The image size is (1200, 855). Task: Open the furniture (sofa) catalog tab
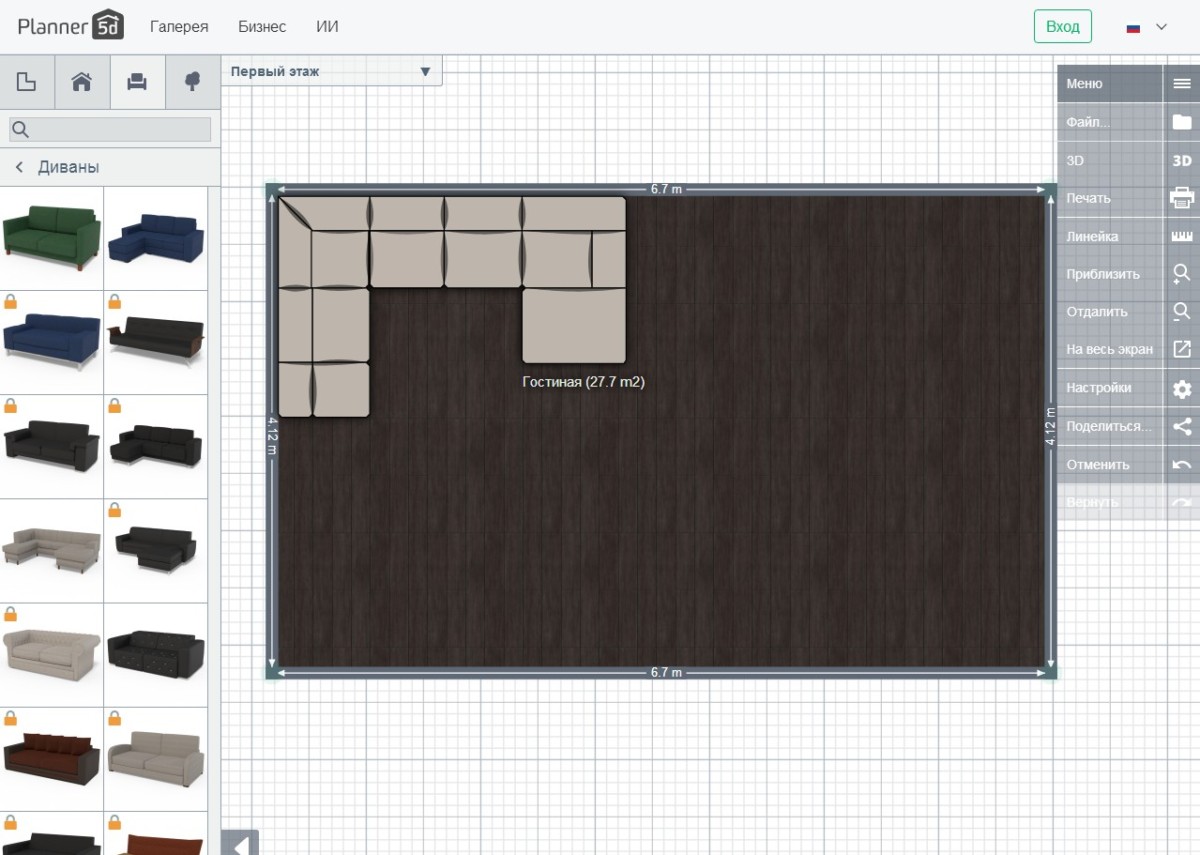pyautogui.click(x=137, y=82)
